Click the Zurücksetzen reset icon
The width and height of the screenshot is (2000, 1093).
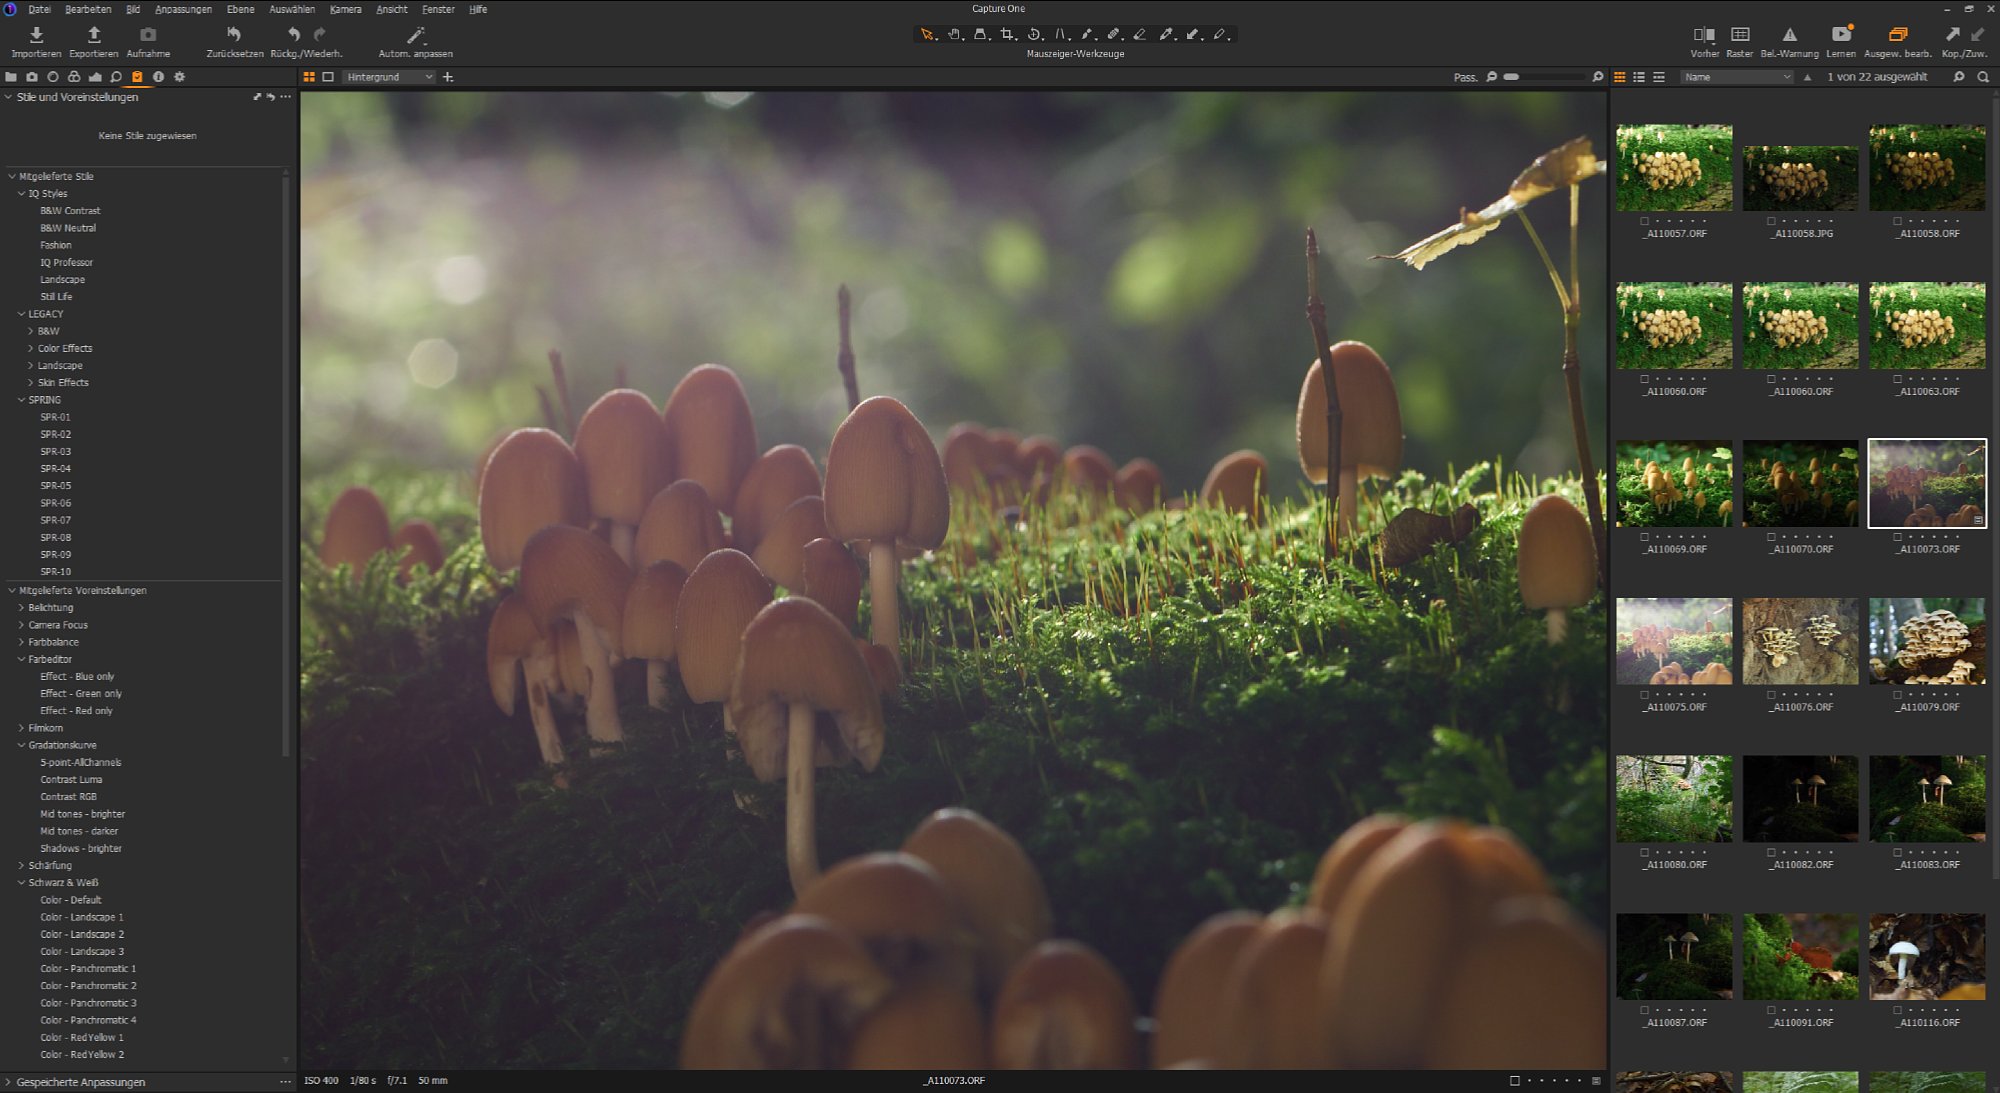tap(234, 35)
